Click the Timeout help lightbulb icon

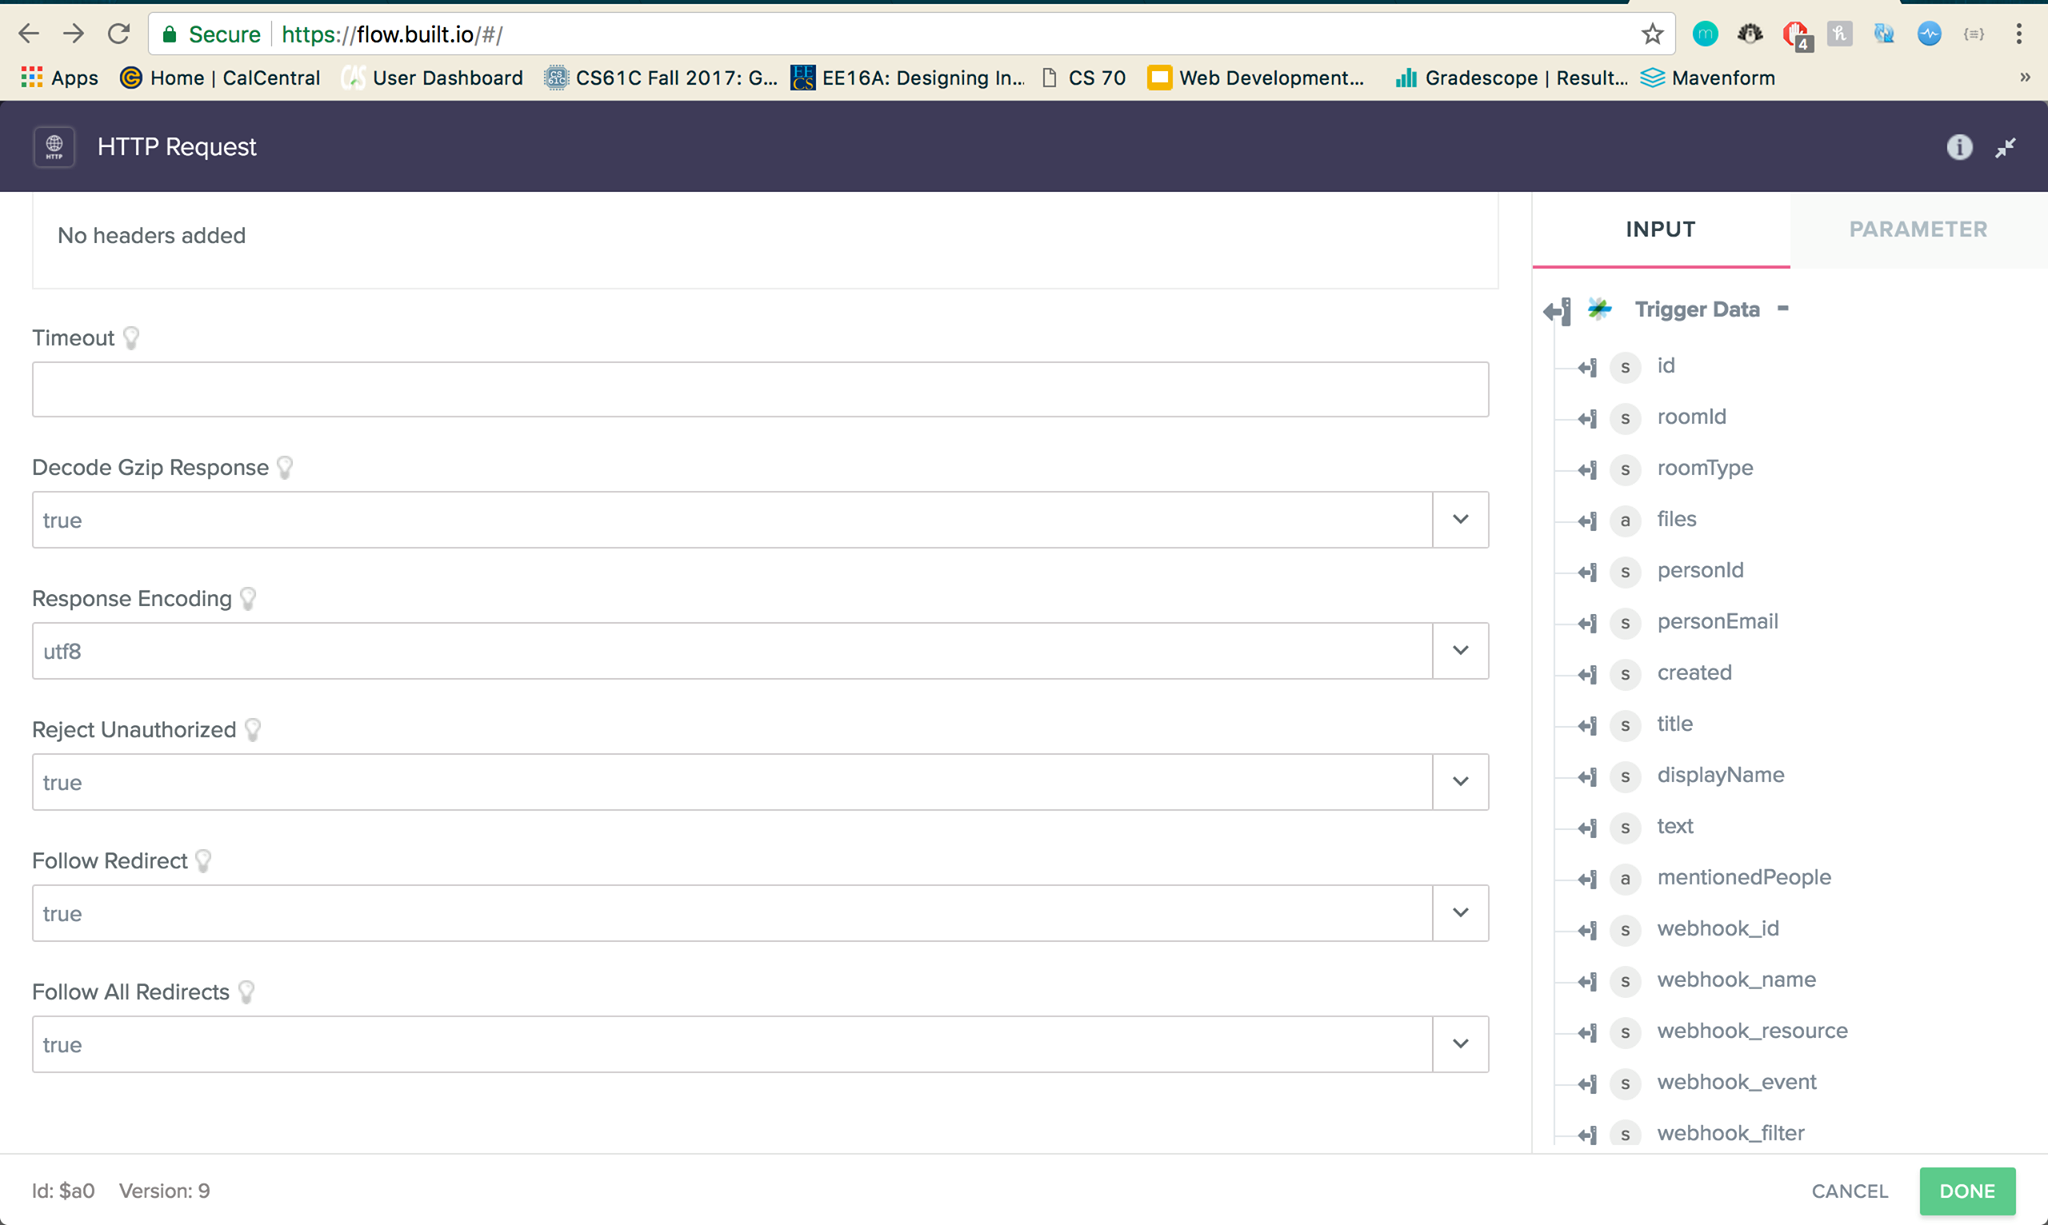point(131,338)
